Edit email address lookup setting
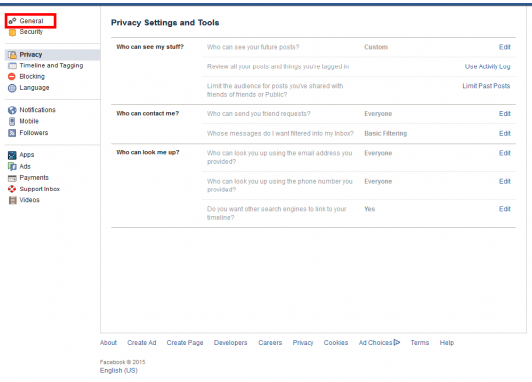 click(x=505, y=153)
